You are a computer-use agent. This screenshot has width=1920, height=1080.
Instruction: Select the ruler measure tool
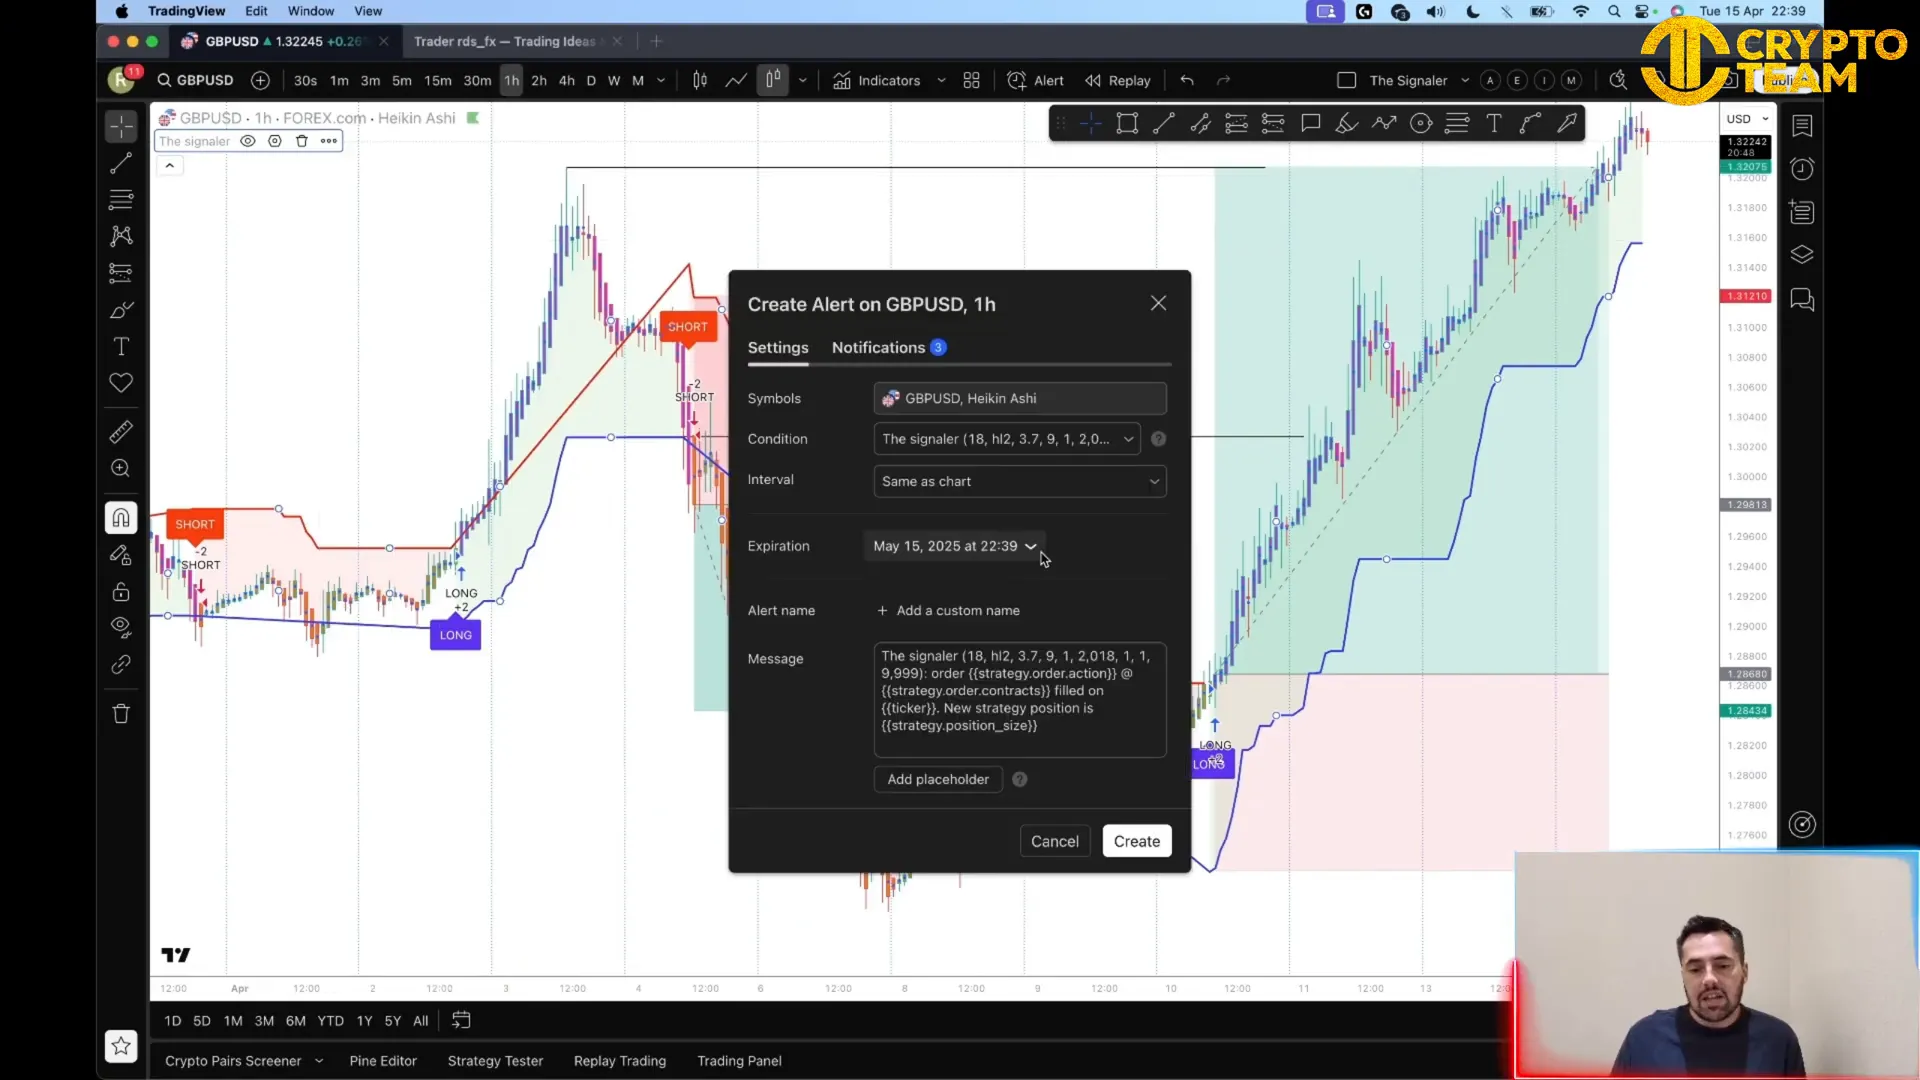pyautogui.click(x=121, y=432)
